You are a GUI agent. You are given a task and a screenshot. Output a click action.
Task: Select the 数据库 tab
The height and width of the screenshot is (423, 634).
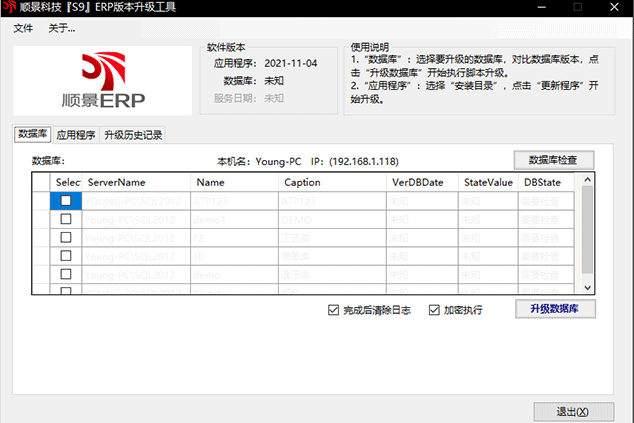33,133
